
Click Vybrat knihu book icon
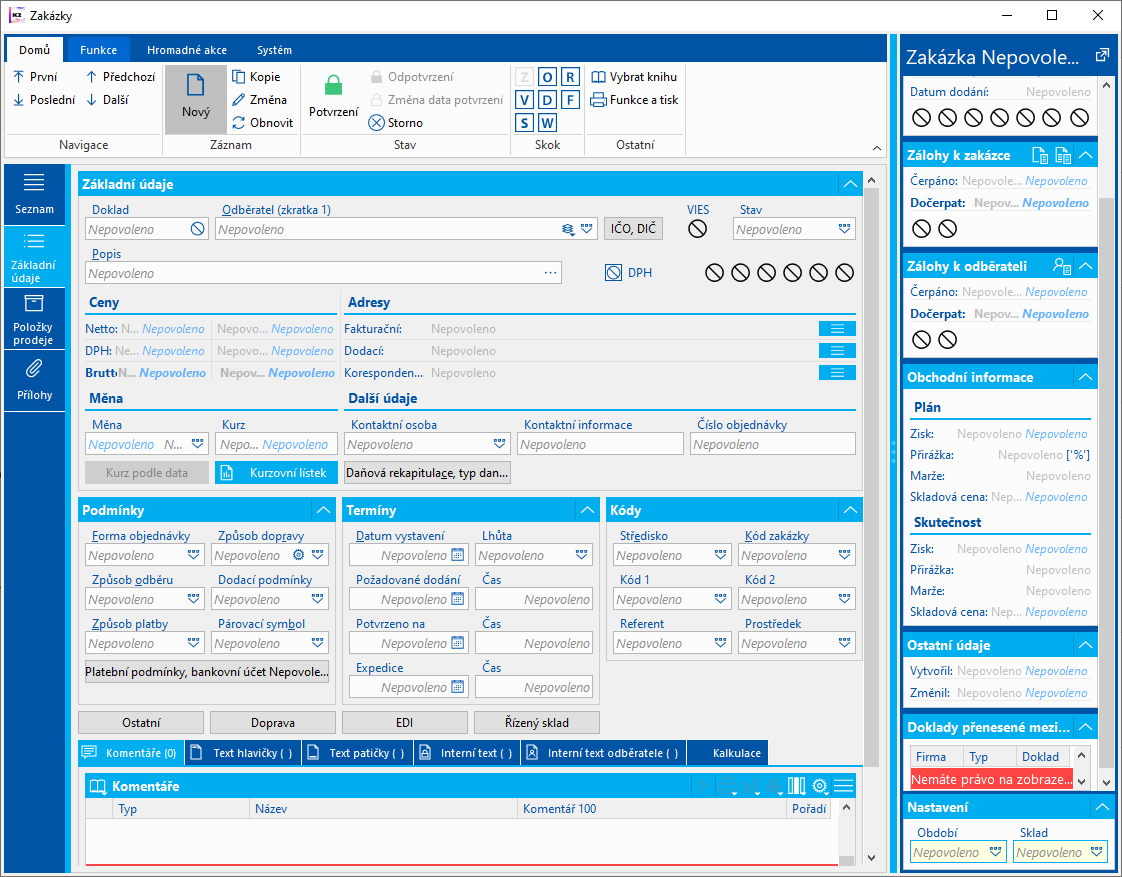[x=598, y=77]
